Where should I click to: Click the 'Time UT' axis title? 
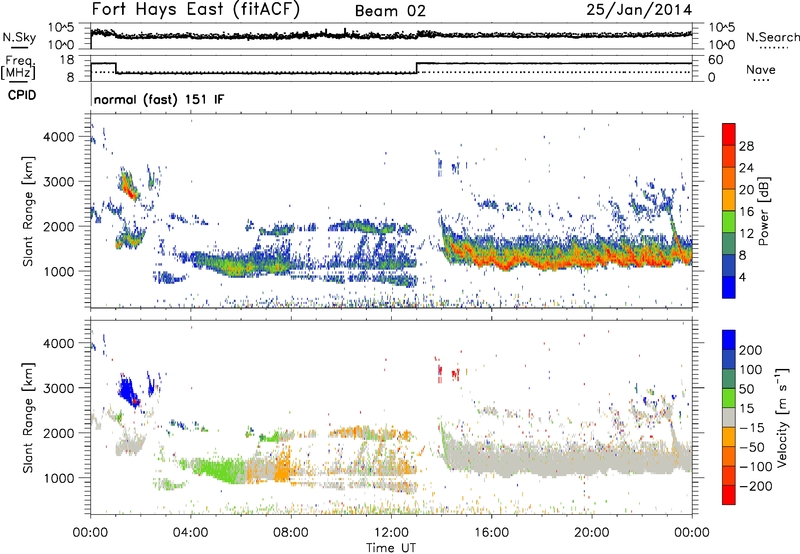point(391,548)
